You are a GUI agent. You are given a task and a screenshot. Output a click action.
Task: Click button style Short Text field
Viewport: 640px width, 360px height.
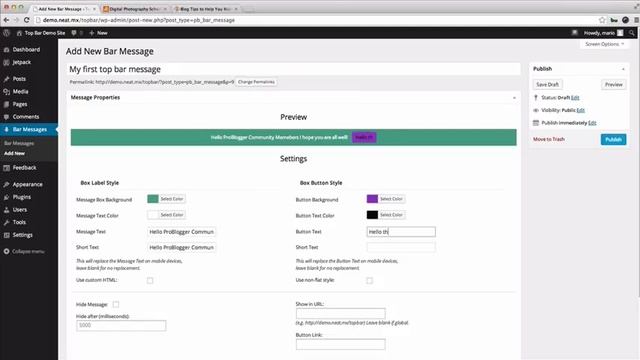401,247
